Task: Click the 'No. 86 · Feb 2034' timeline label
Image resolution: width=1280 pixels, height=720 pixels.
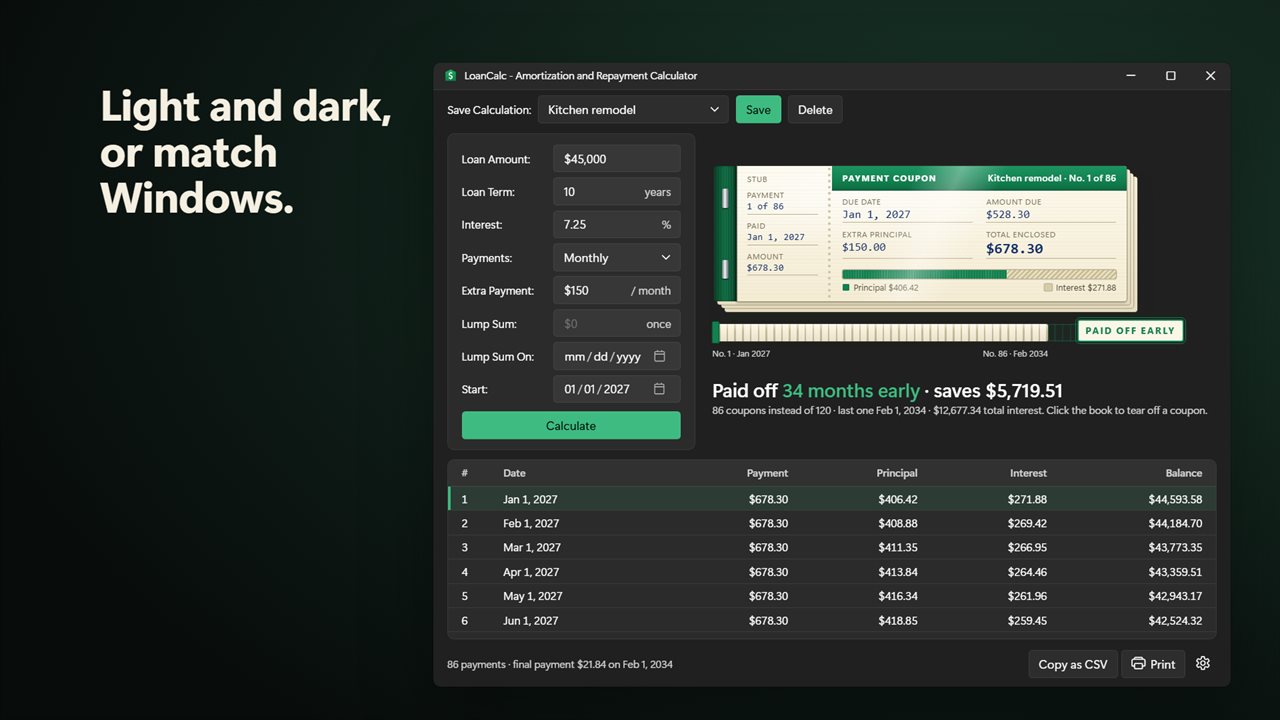Action: pyautogui.click(x=1015, y=353)
